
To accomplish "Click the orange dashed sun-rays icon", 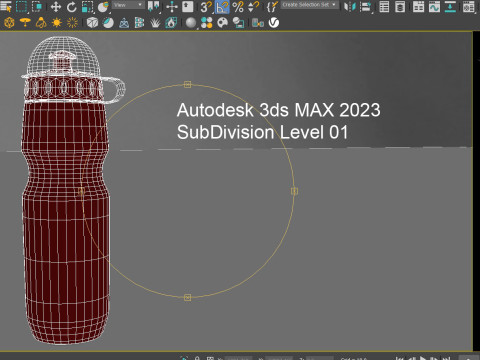I will pyautogui.click(x=72, y=23).
